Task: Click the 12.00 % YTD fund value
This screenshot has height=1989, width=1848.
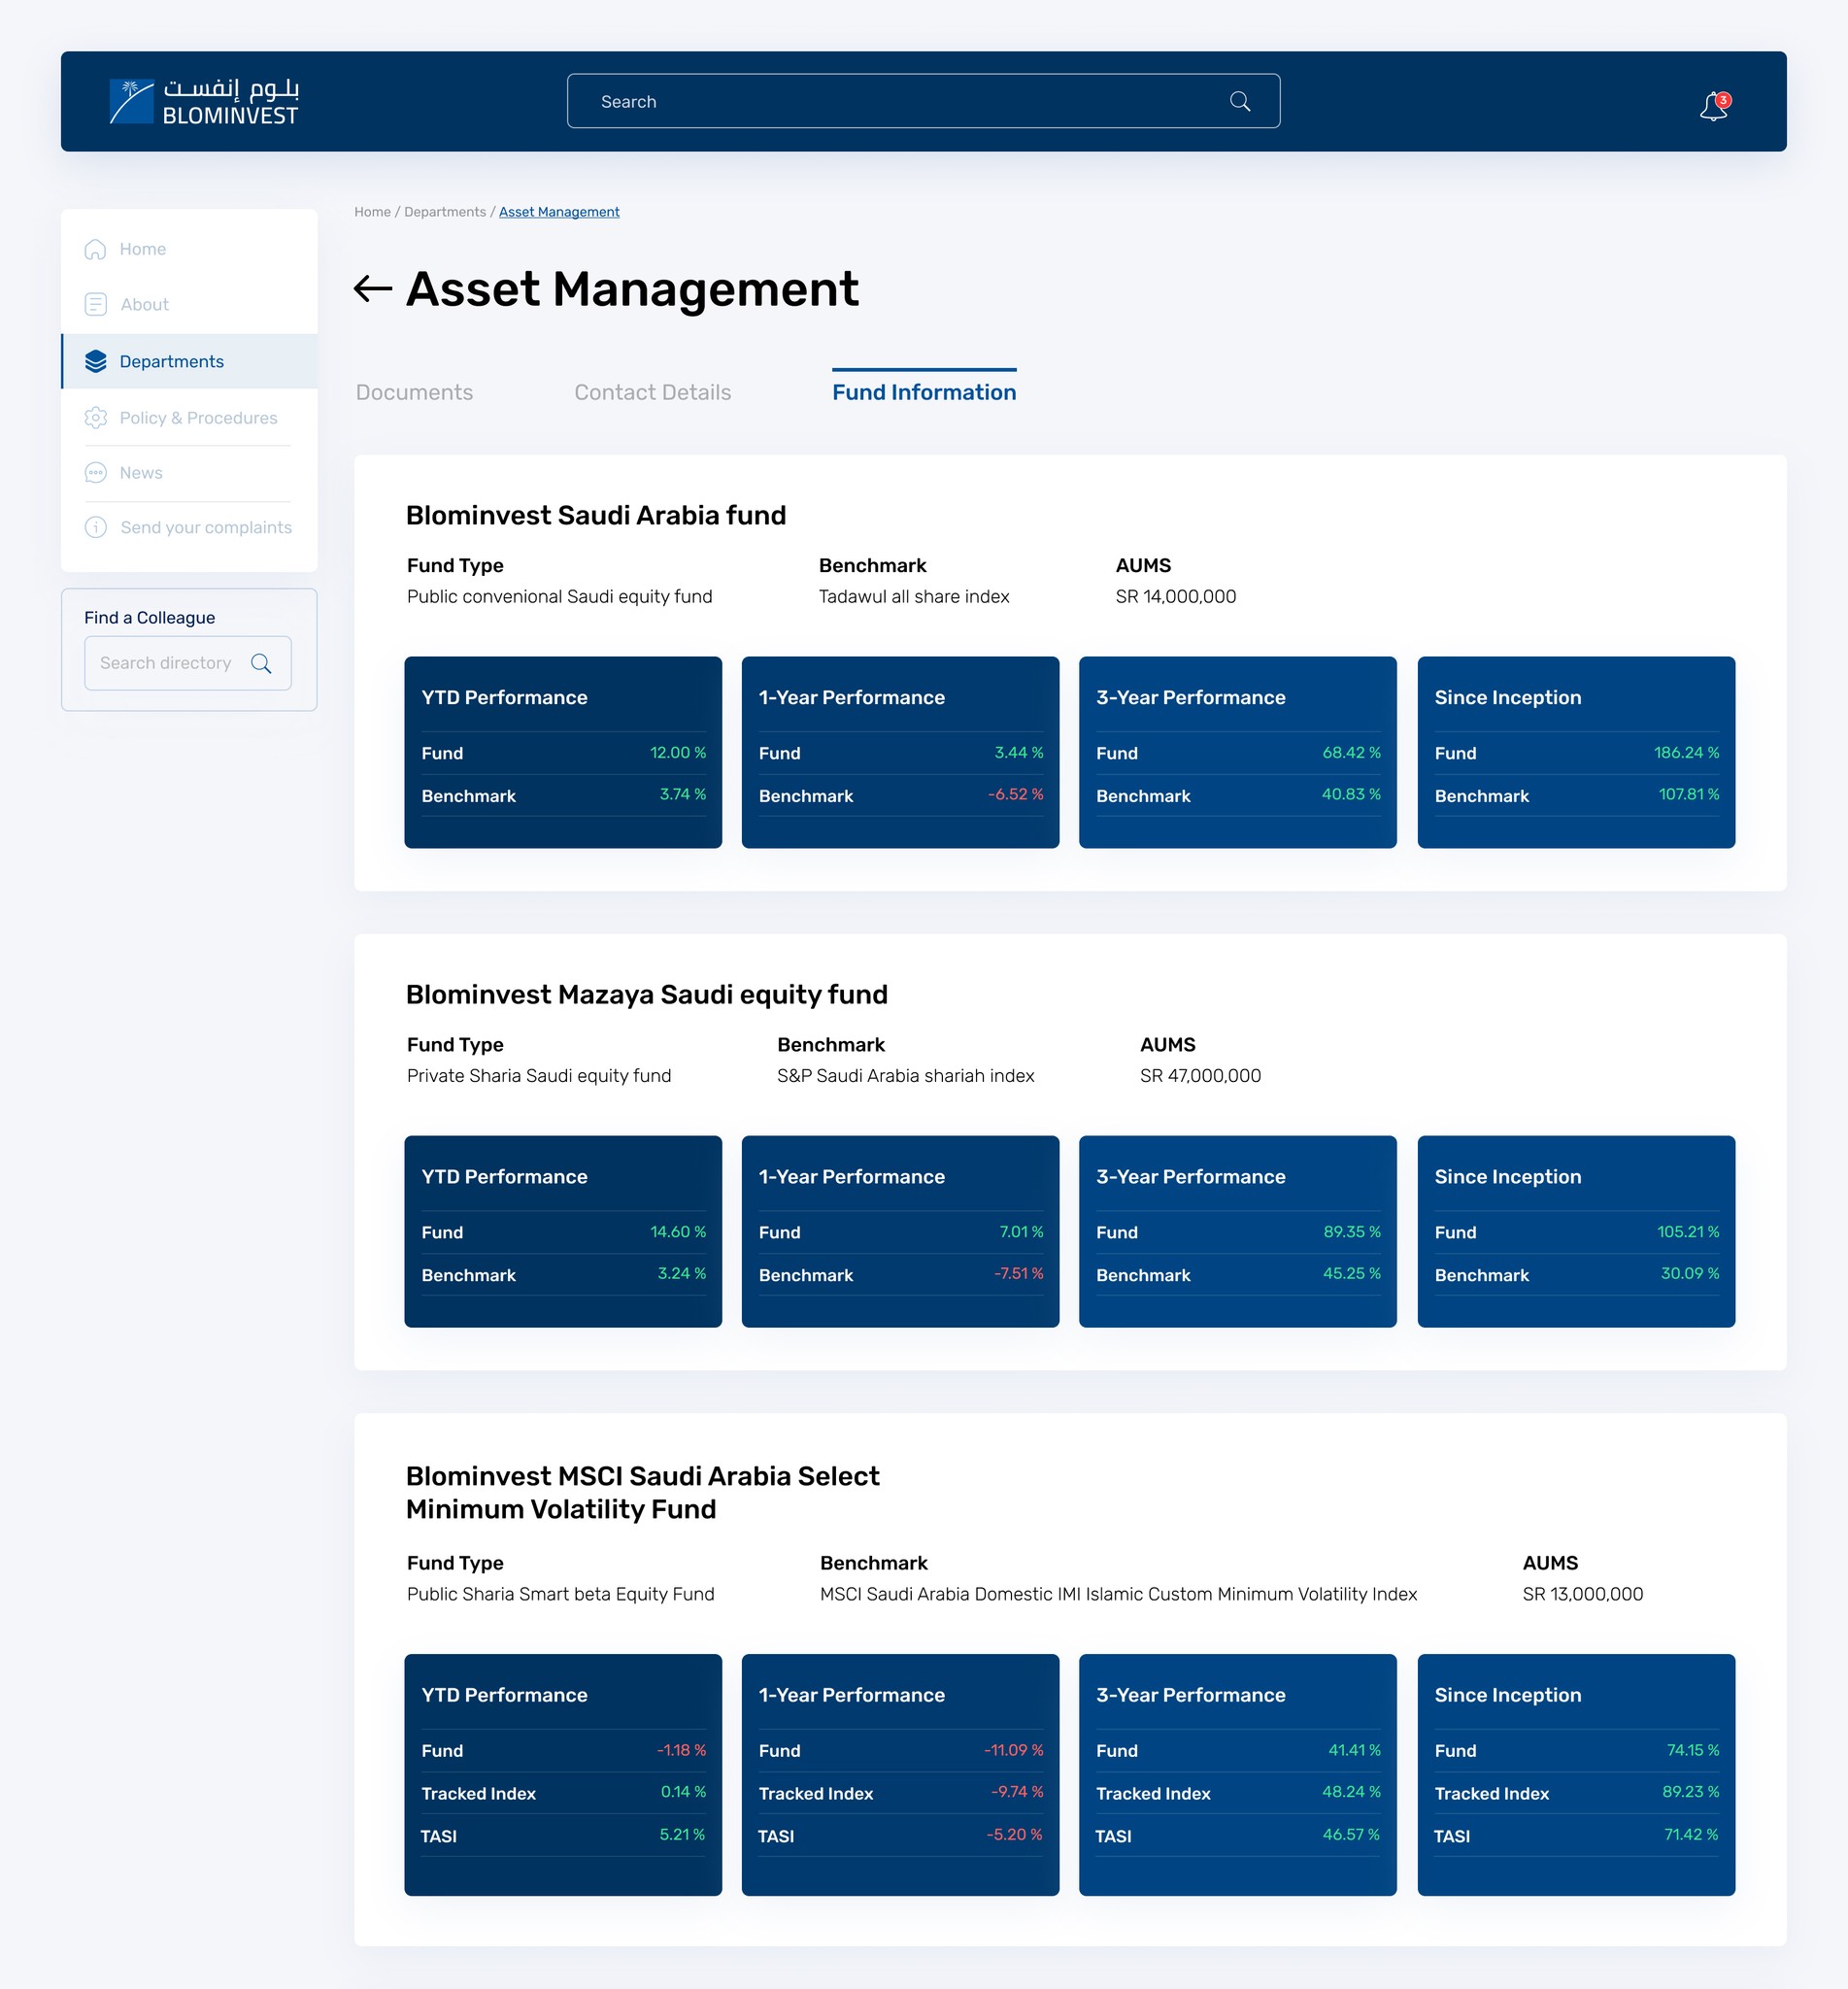Action: 678,752
